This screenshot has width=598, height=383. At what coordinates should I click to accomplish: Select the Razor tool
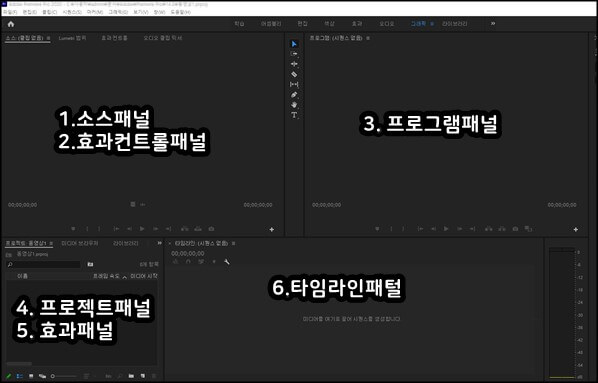294,74
